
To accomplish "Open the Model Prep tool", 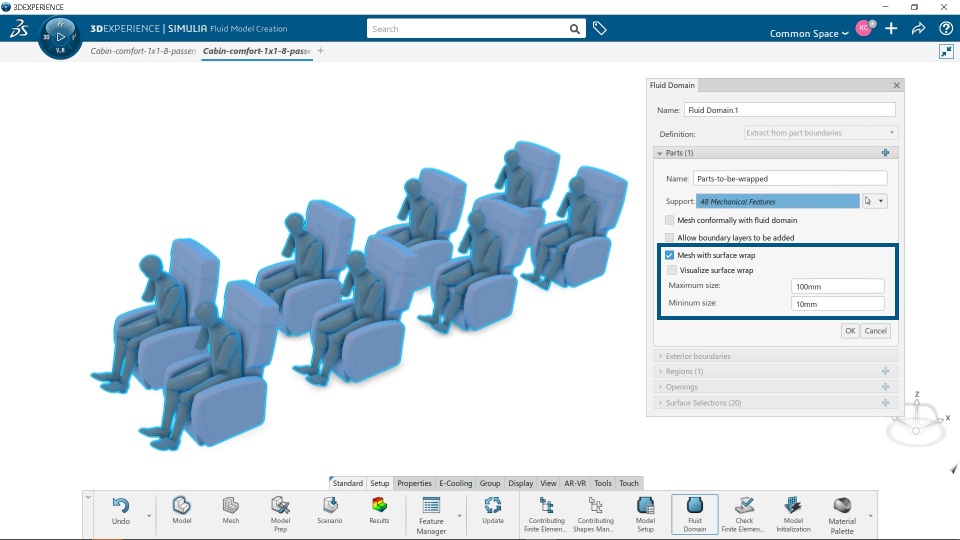I will click(x=280, y=514).
